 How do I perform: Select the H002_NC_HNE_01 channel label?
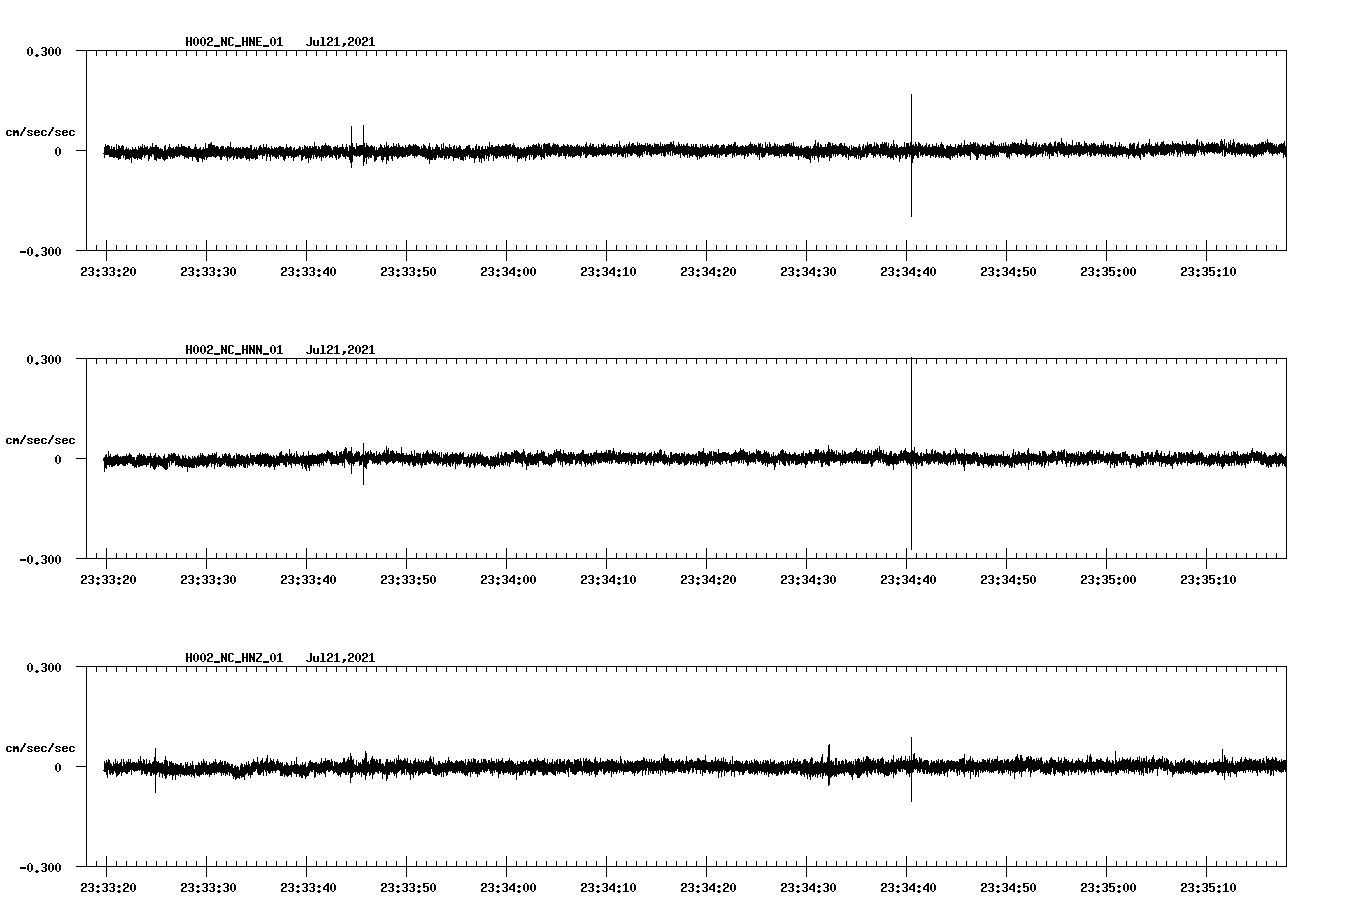point(232,42)
